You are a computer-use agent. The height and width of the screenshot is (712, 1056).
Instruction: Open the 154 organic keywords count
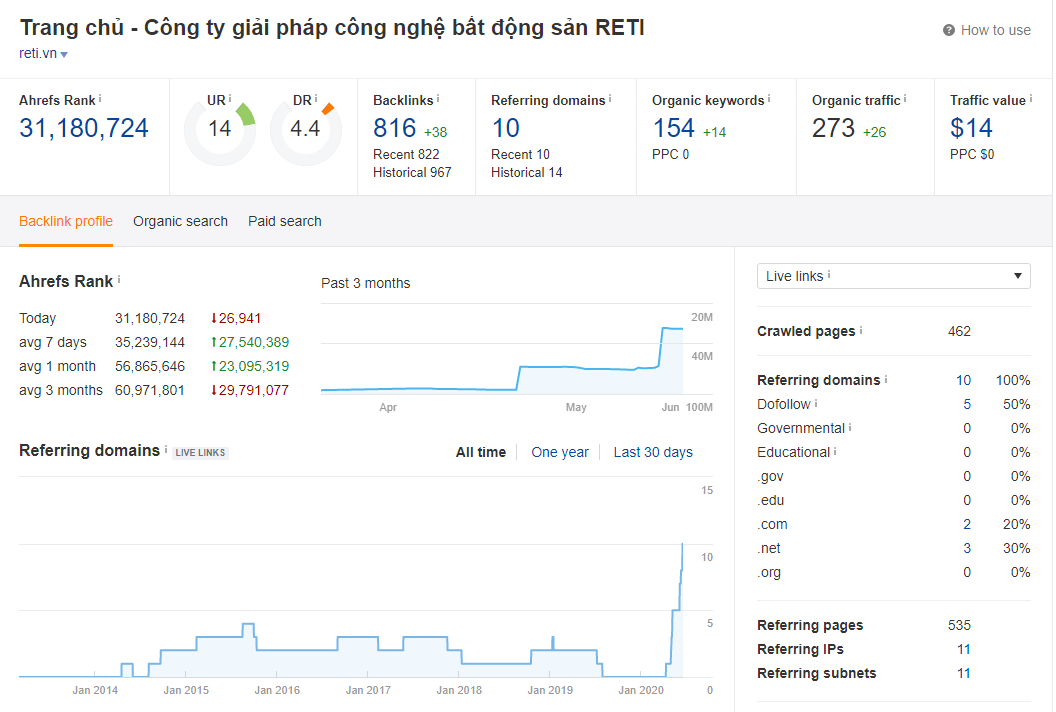tap(673, 128)
